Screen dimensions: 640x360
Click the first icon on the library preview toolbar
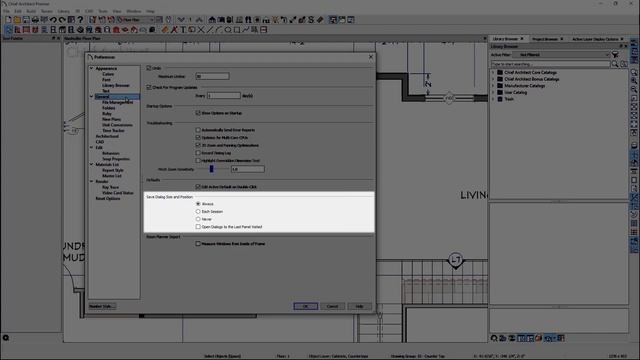(x=494, y=338)
